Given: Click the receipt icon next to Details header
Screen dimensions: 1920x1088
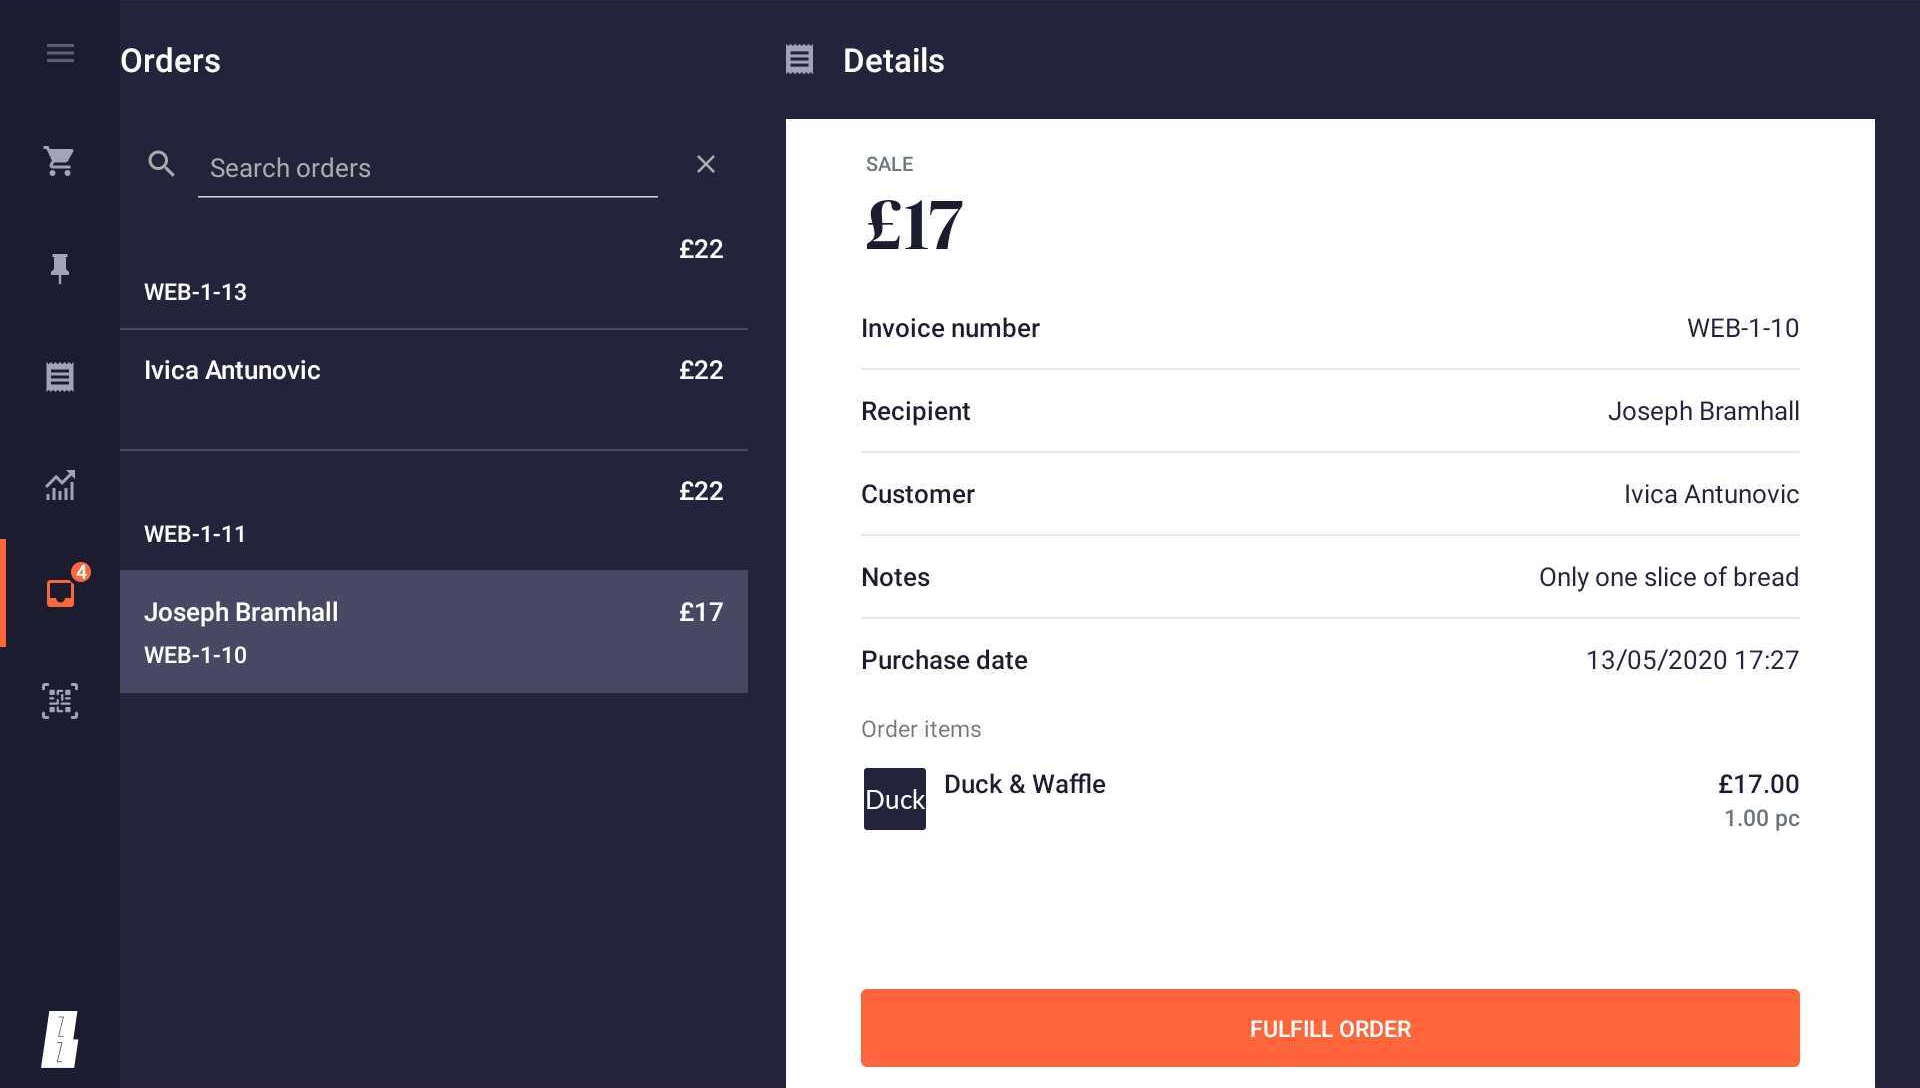Looking at the screenshot, I should (x=800, y=60).
